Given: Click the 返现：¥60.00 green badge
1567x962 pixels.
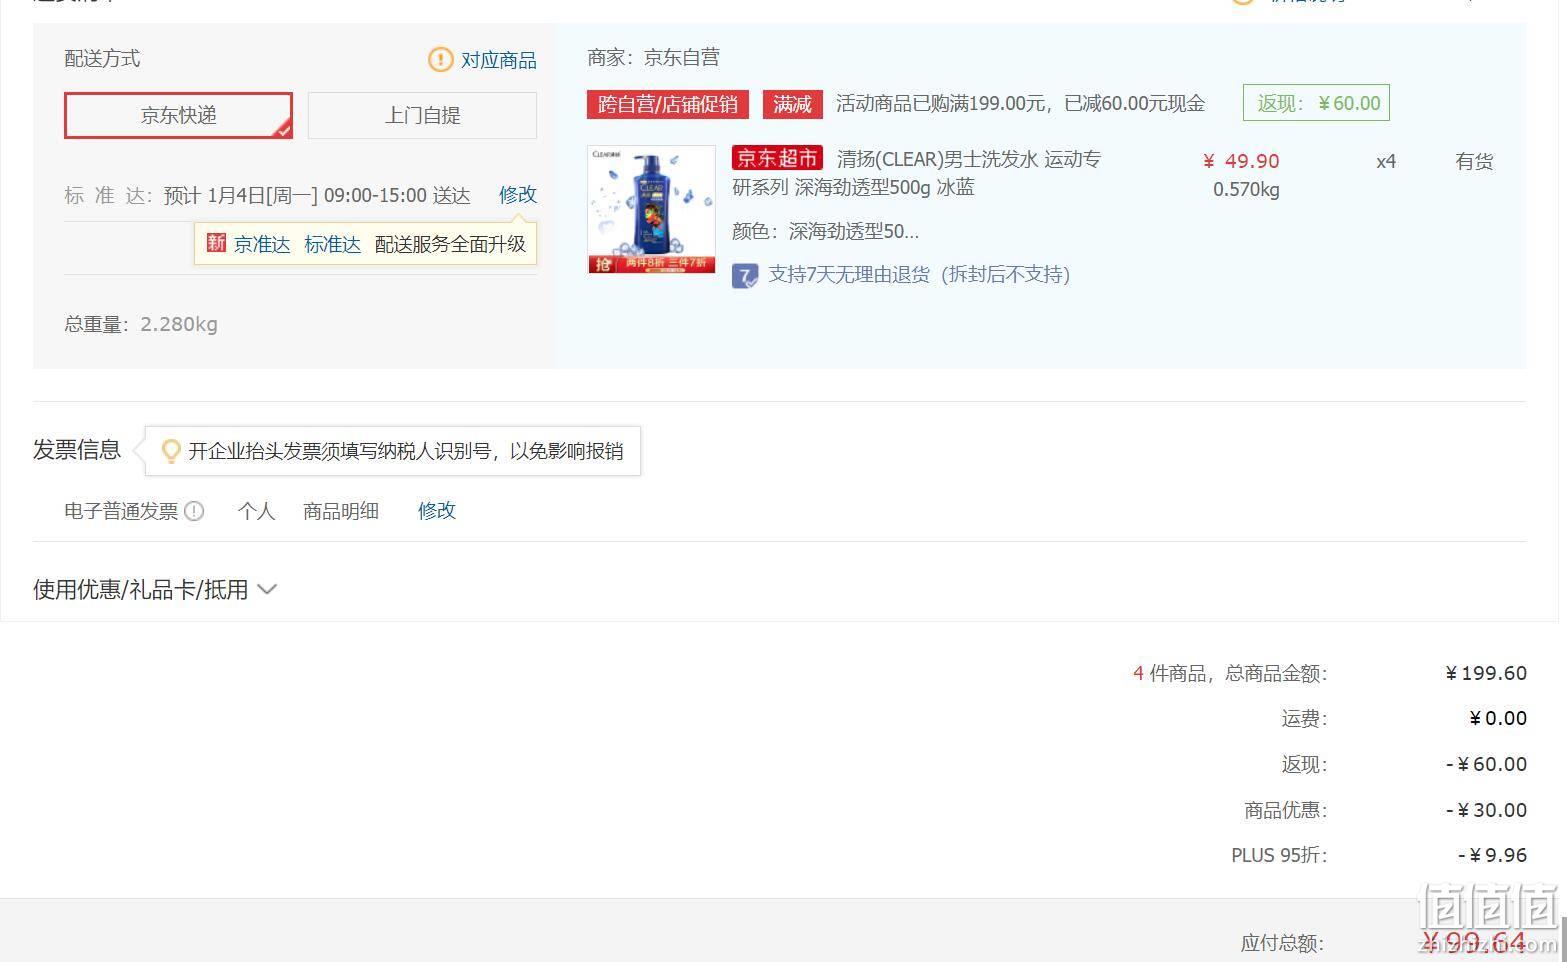Looking at the screenshot, I should [x=1316, y=103].
